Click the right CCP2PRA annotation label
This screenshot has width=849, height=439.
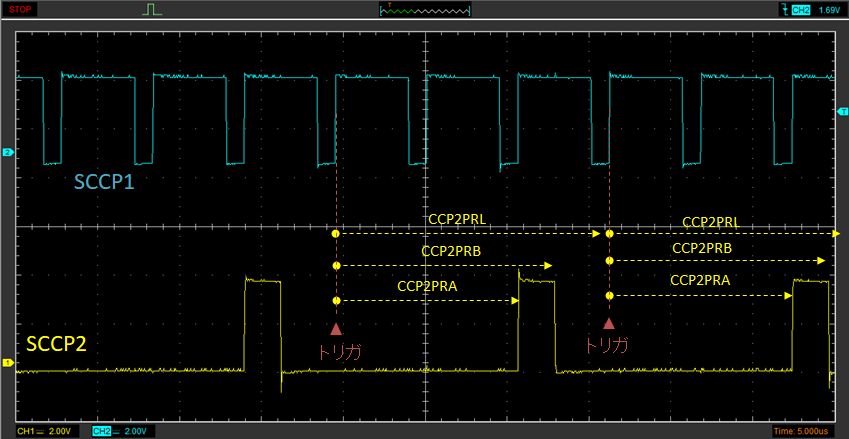coord(700,280)
